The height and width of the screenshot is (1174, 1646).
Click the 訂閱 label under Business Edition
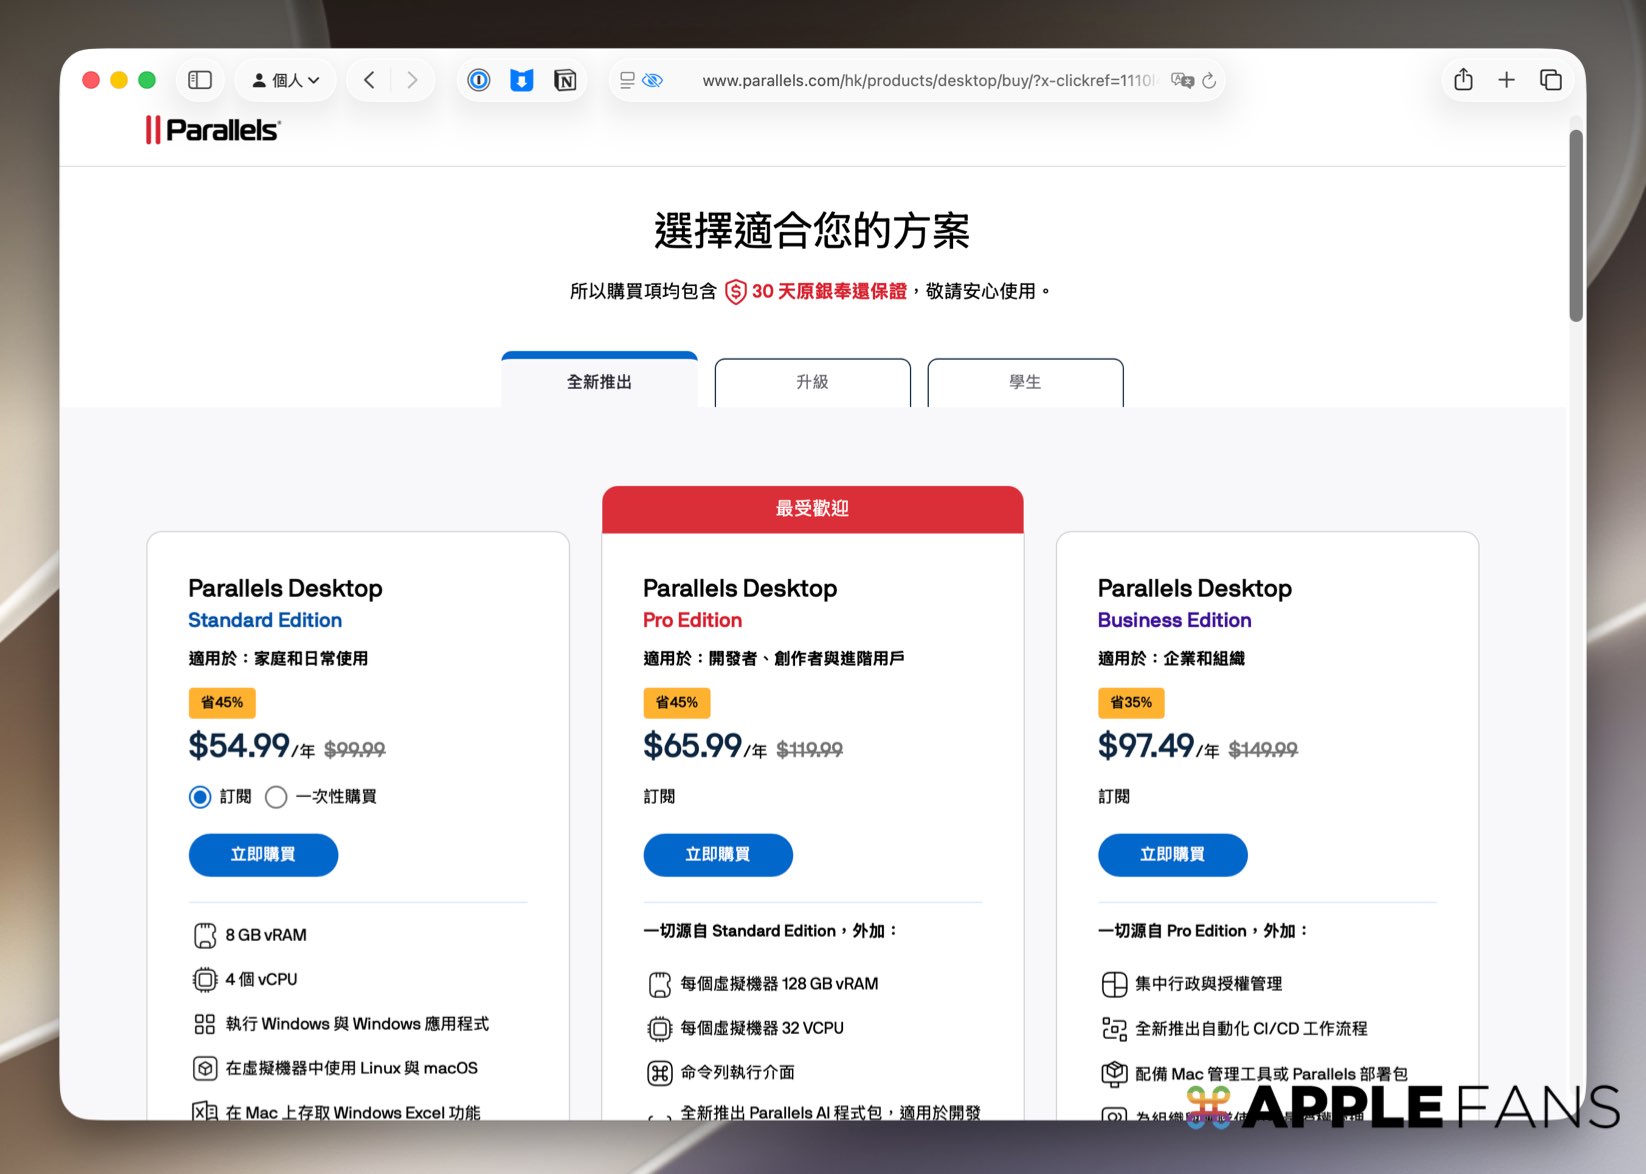[1114, 797]
